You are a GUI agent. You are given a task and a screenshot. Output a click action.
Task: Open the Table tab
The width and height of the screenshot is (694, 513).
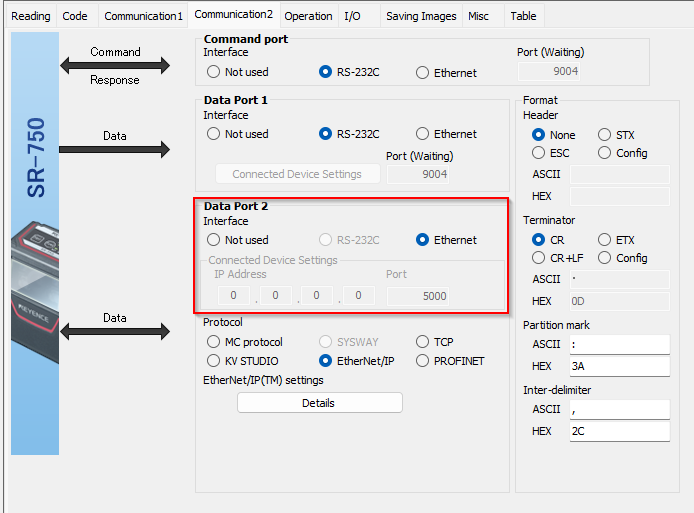click(523, 16)
